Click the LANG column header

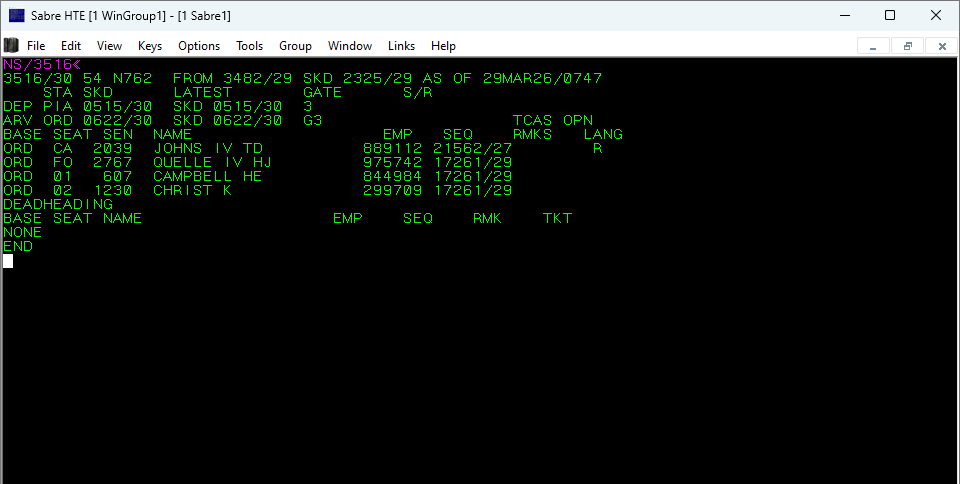(x=603, y=135)
